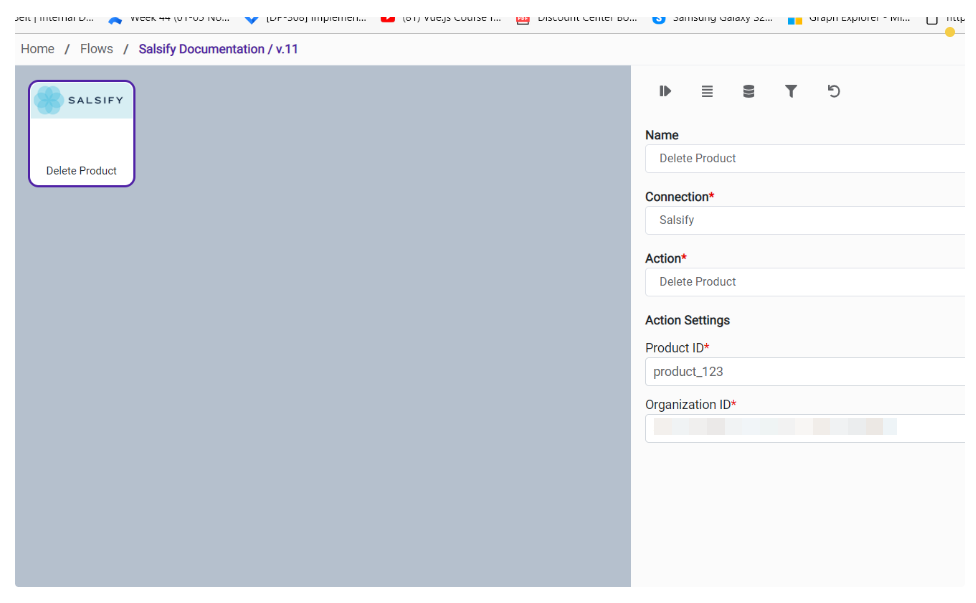976x603 pixels.
Task: Open the list view lines icon
Action: pyautogui.click(x=707, y=91)
